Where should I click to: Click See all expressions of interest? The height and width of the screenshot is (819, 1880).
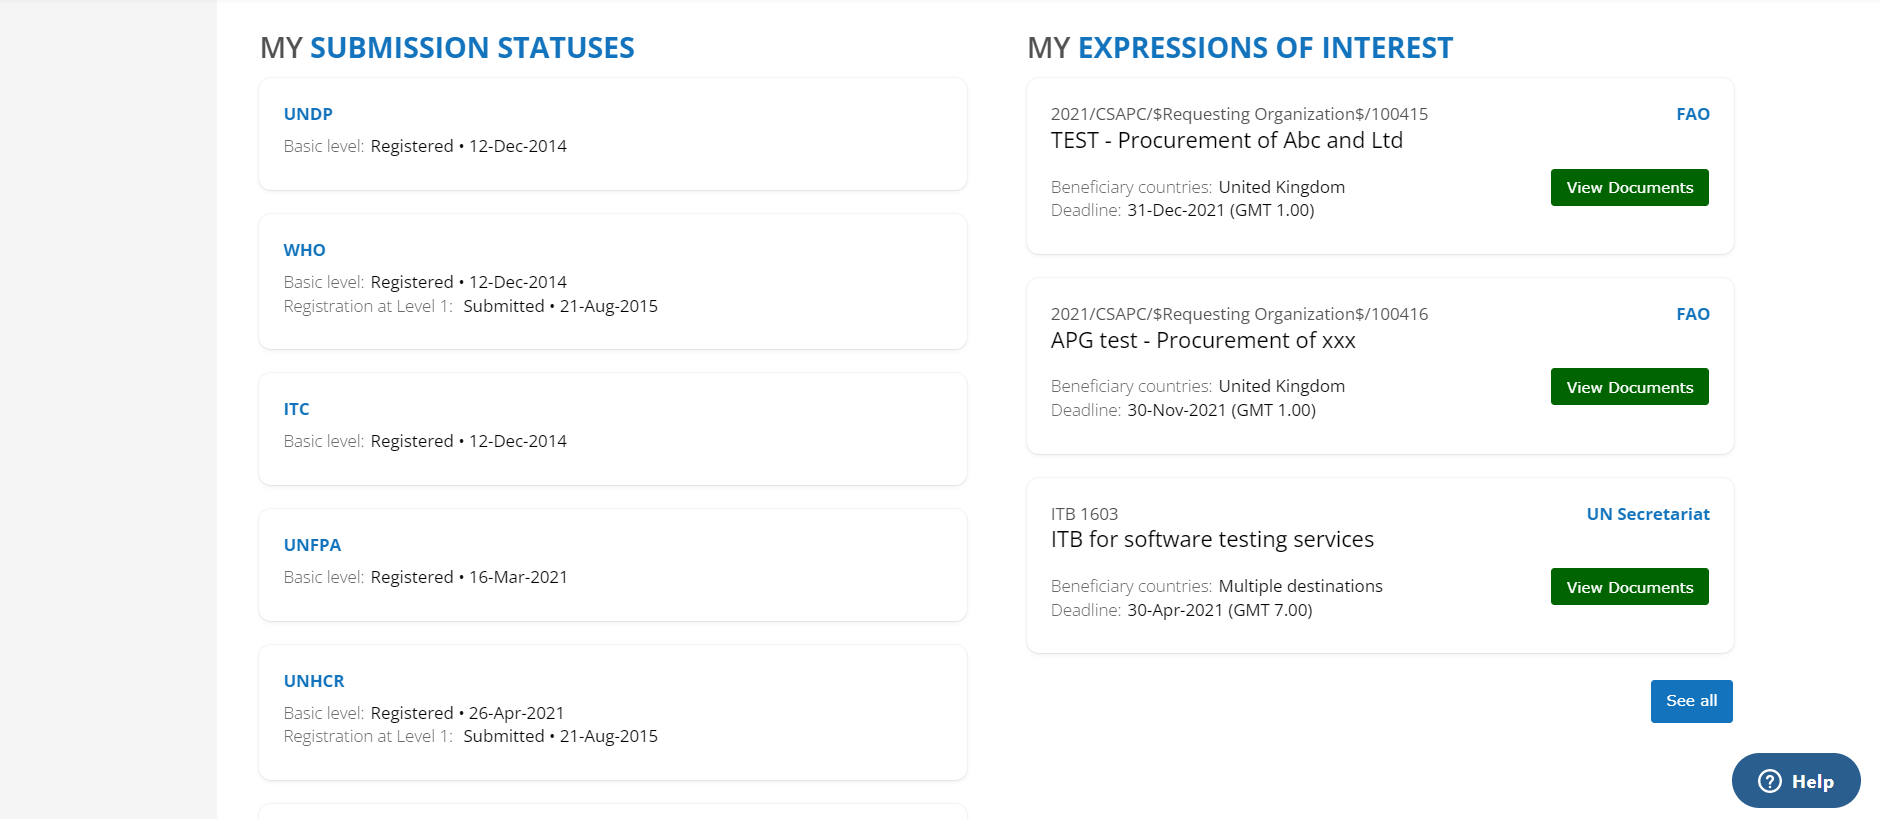click(1691, 701)
